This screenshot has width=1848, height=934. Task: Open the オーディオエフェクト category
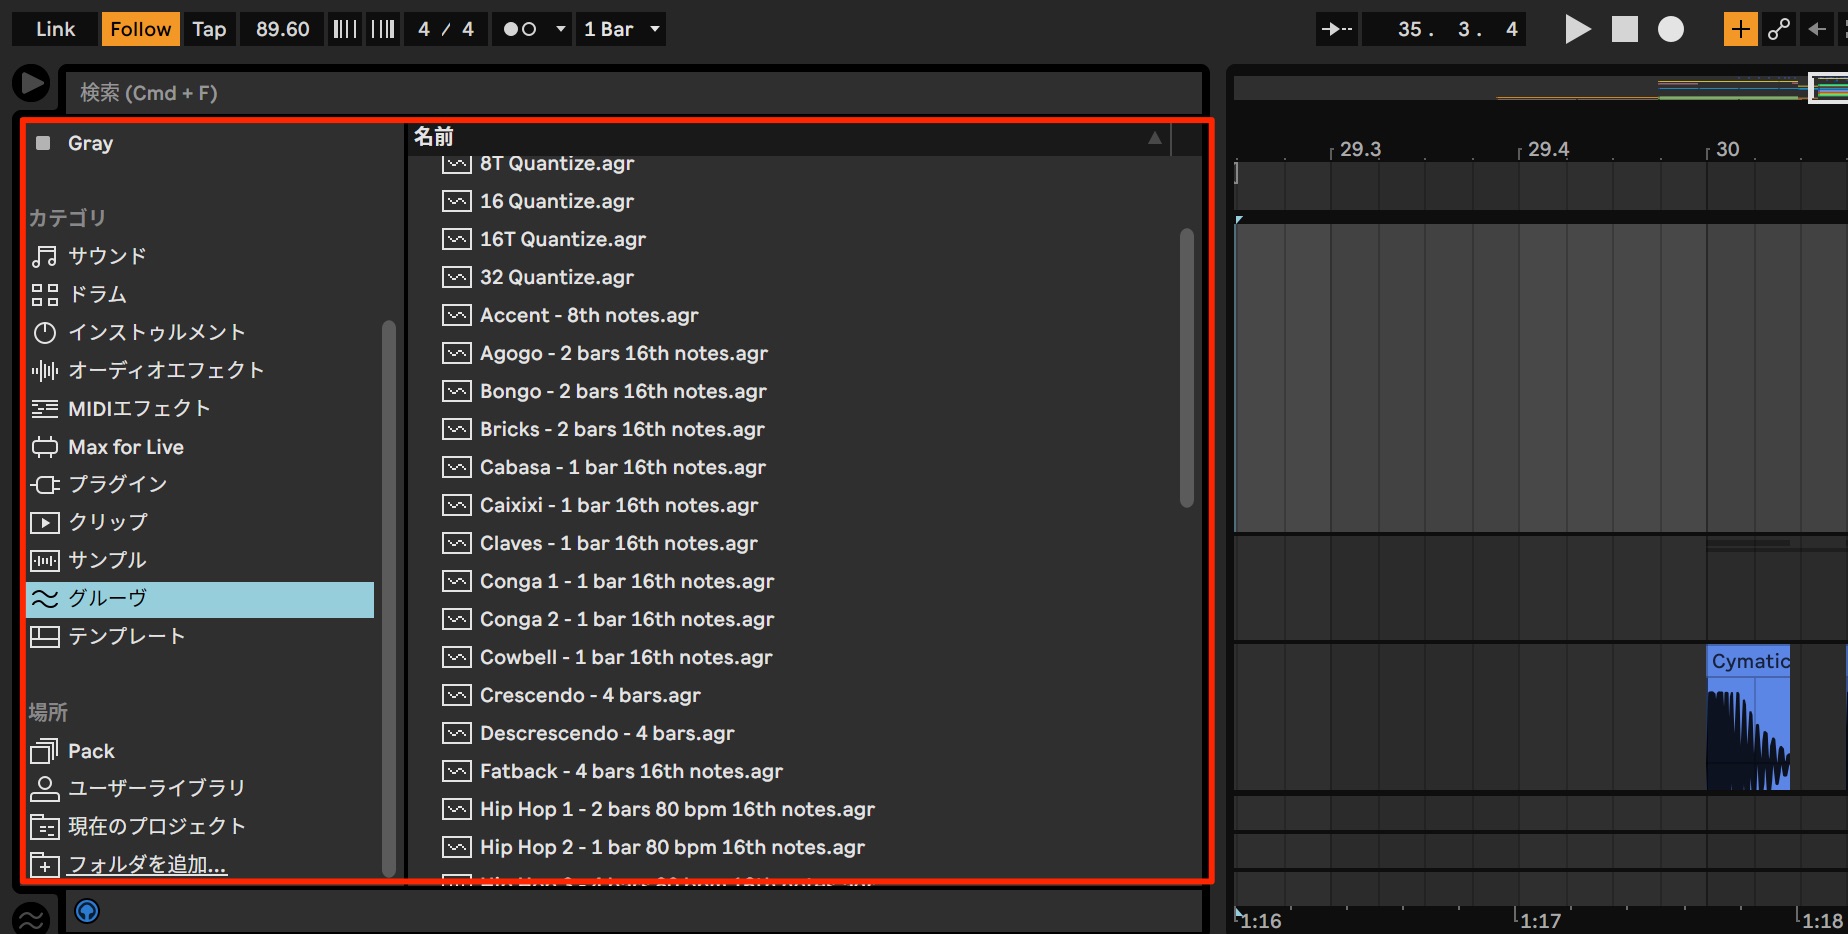[166, 370]
